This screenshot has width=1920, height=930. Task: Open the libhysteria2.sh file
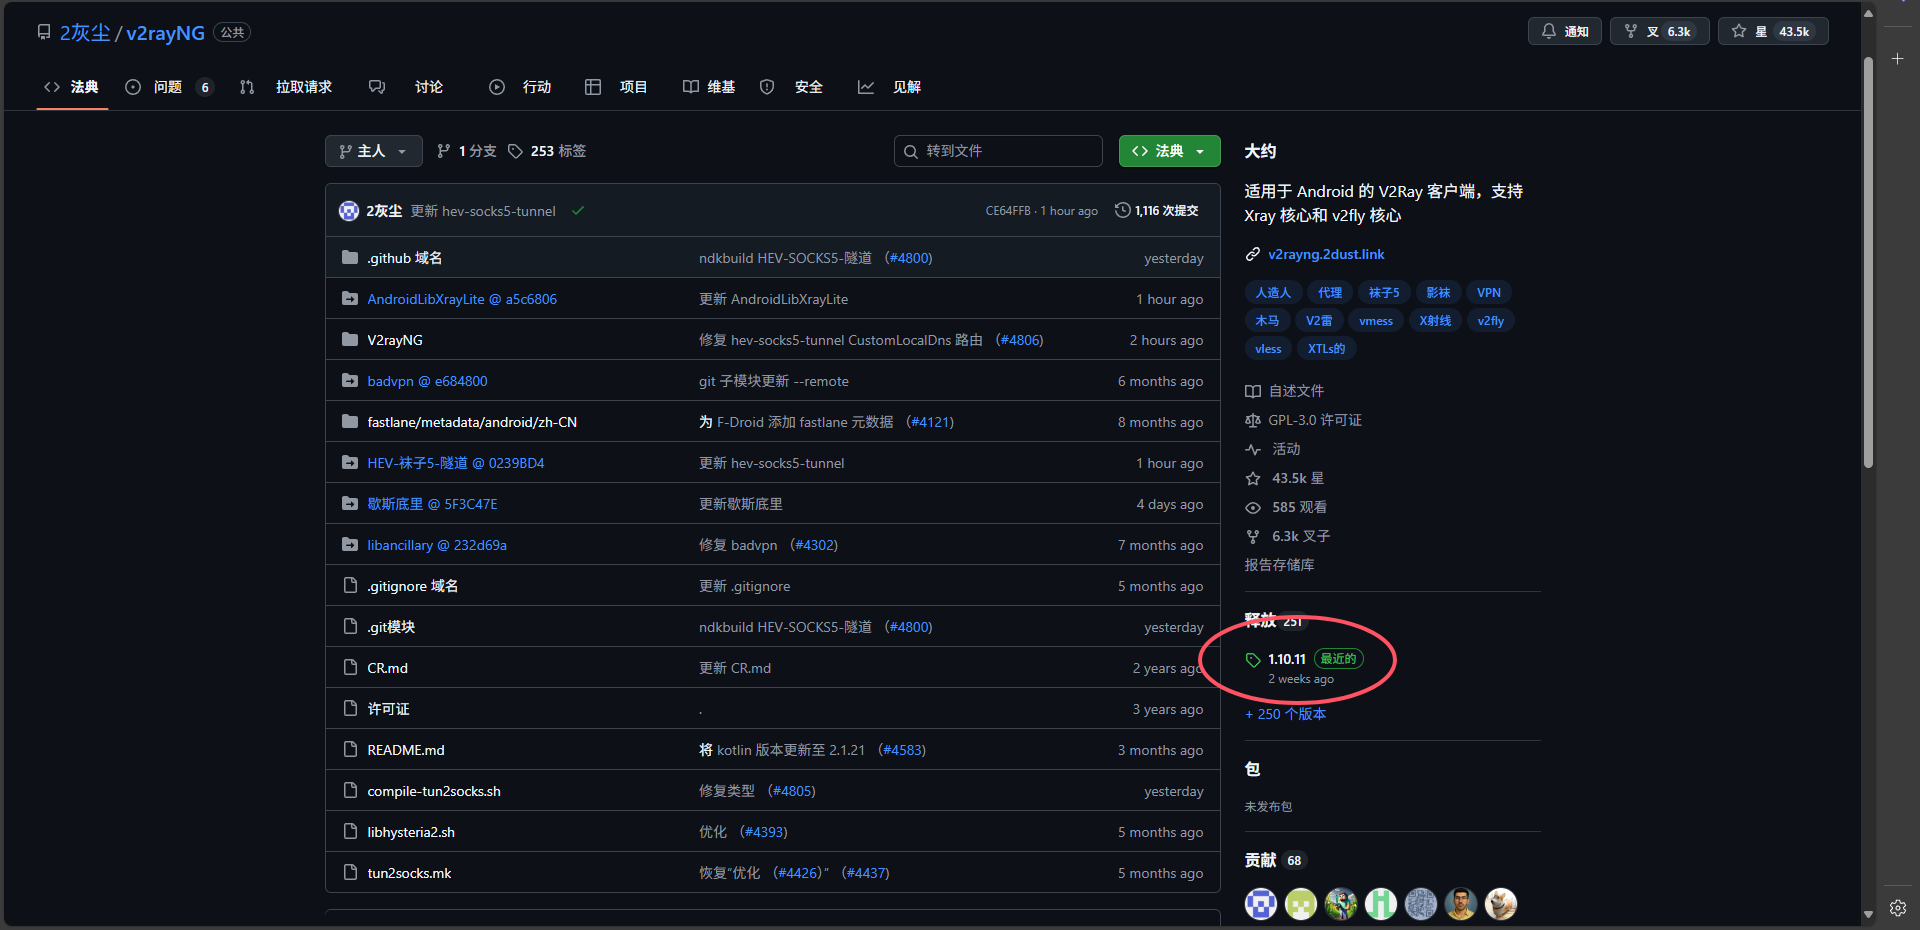point(411,832)
